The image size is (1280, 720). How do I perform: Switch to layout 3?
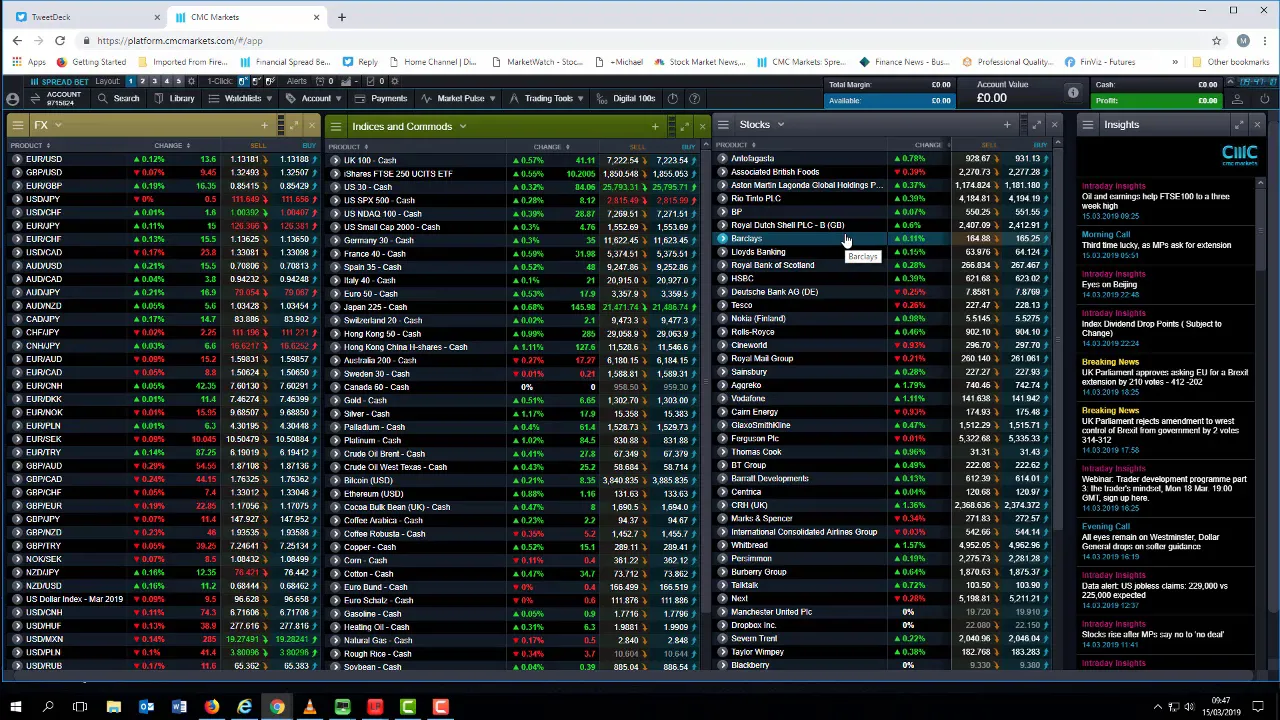click(x=154, y=81)
